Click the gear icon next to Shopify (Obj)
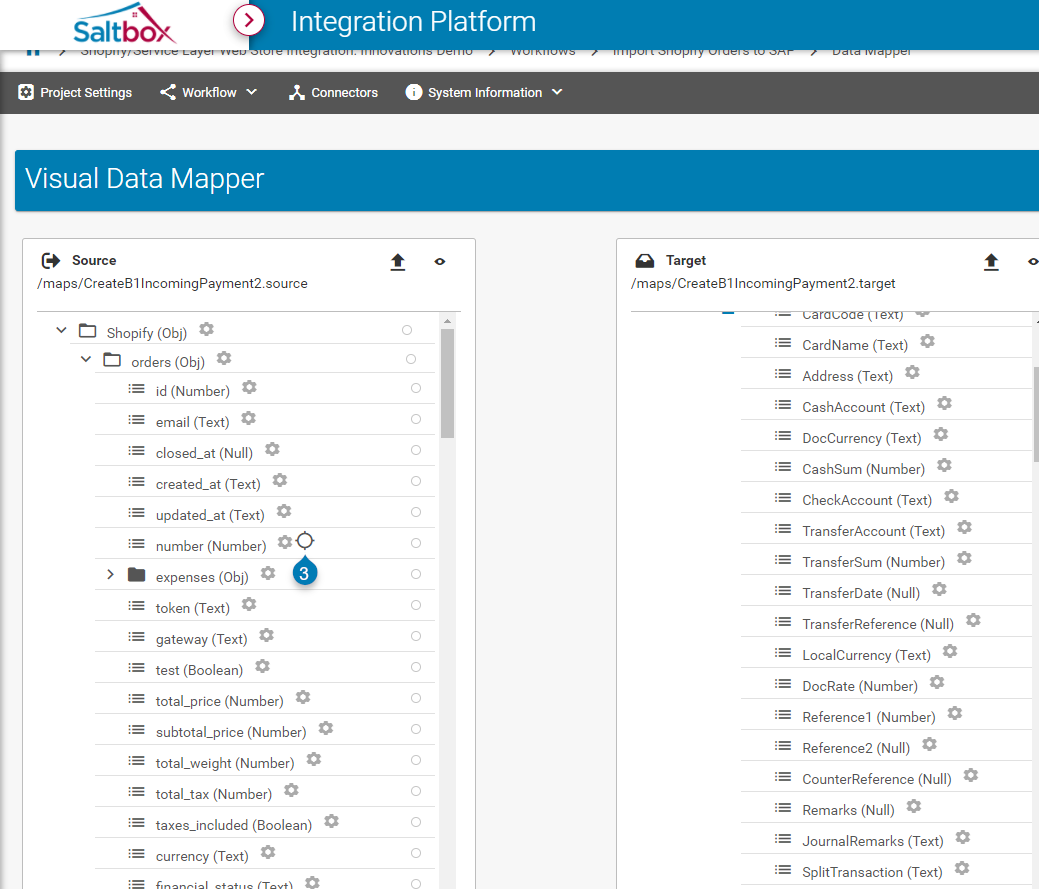This screenshot has height=889, width=1042. (x=207, y=329)
